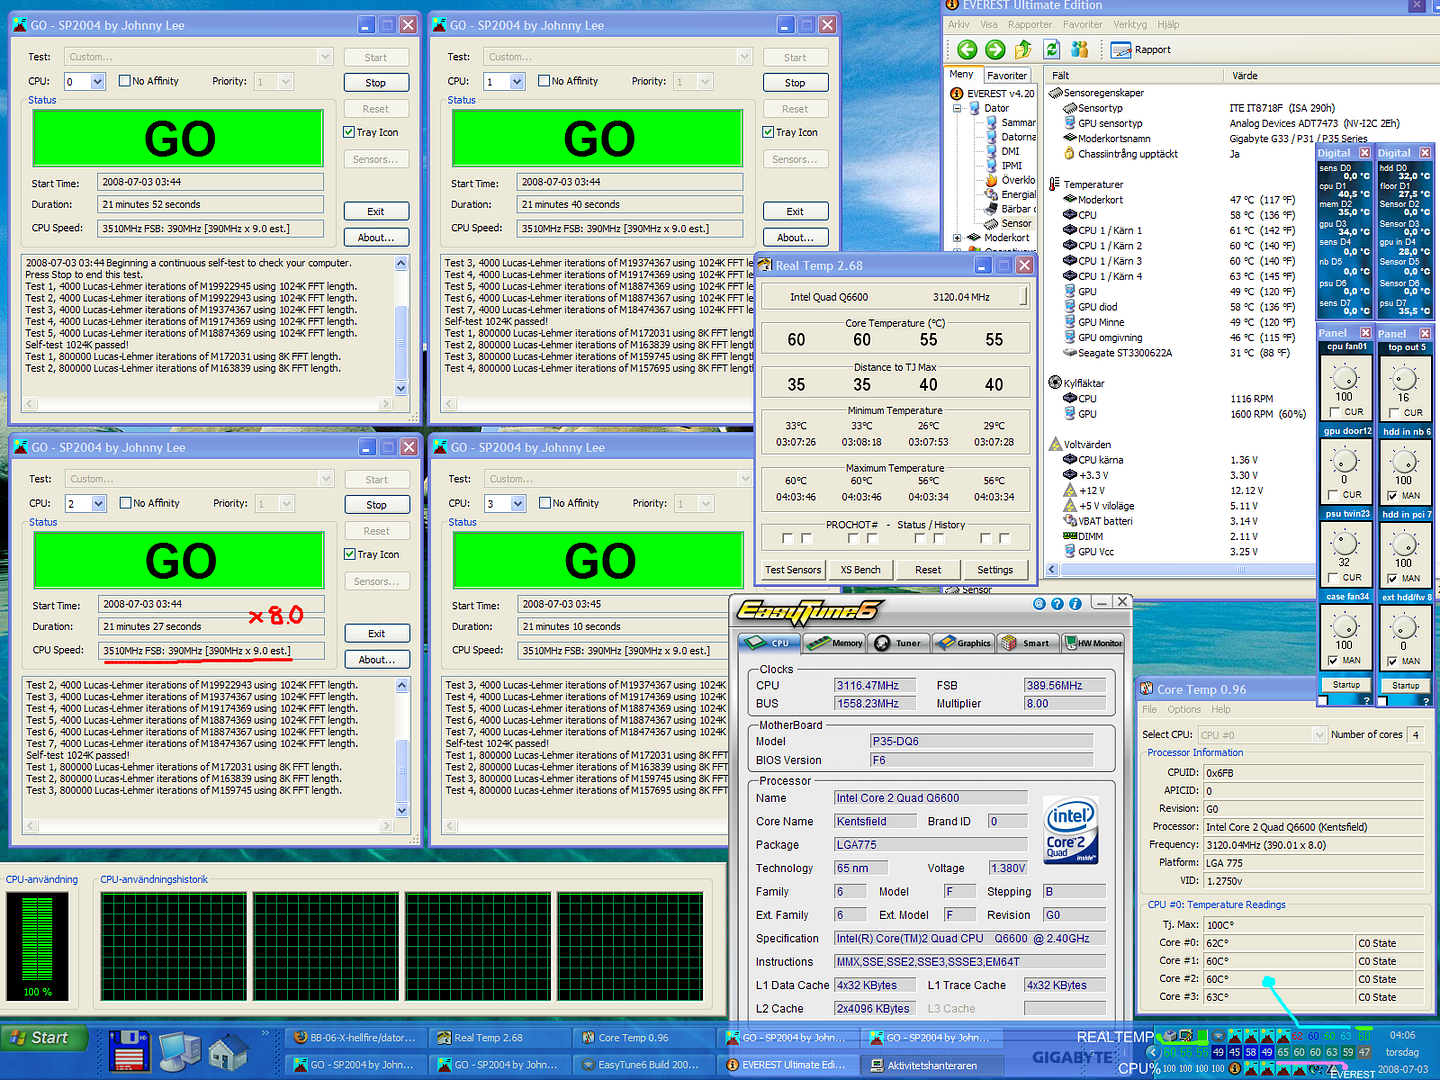Toggle CUR checkbox under psu twin23 knob
Image resolution: width=1440 pixels, height=1080 pixels.
pos(1334,577)
